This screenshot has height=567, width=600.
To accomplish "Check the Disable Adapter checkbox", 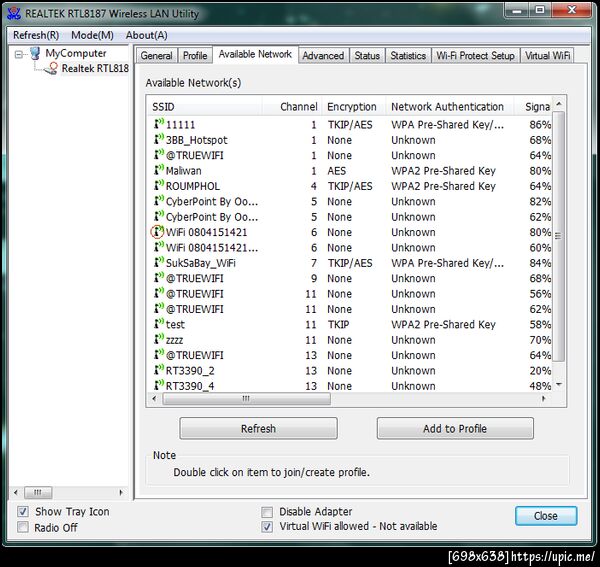I will point(267,512).
